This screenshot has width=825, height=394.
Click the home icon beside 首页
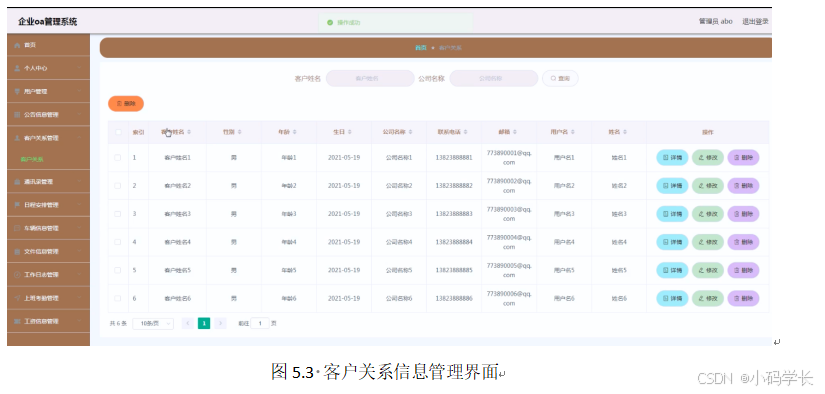pos(17,45)
